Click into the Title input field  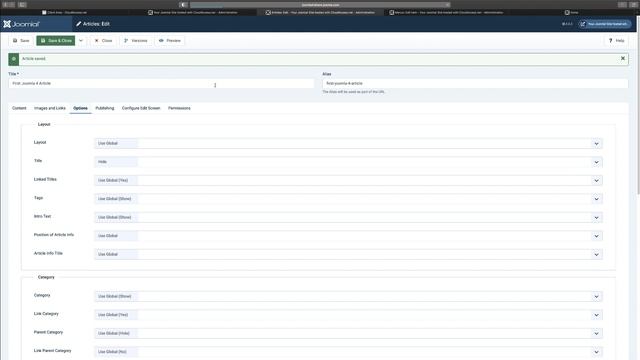161,83
